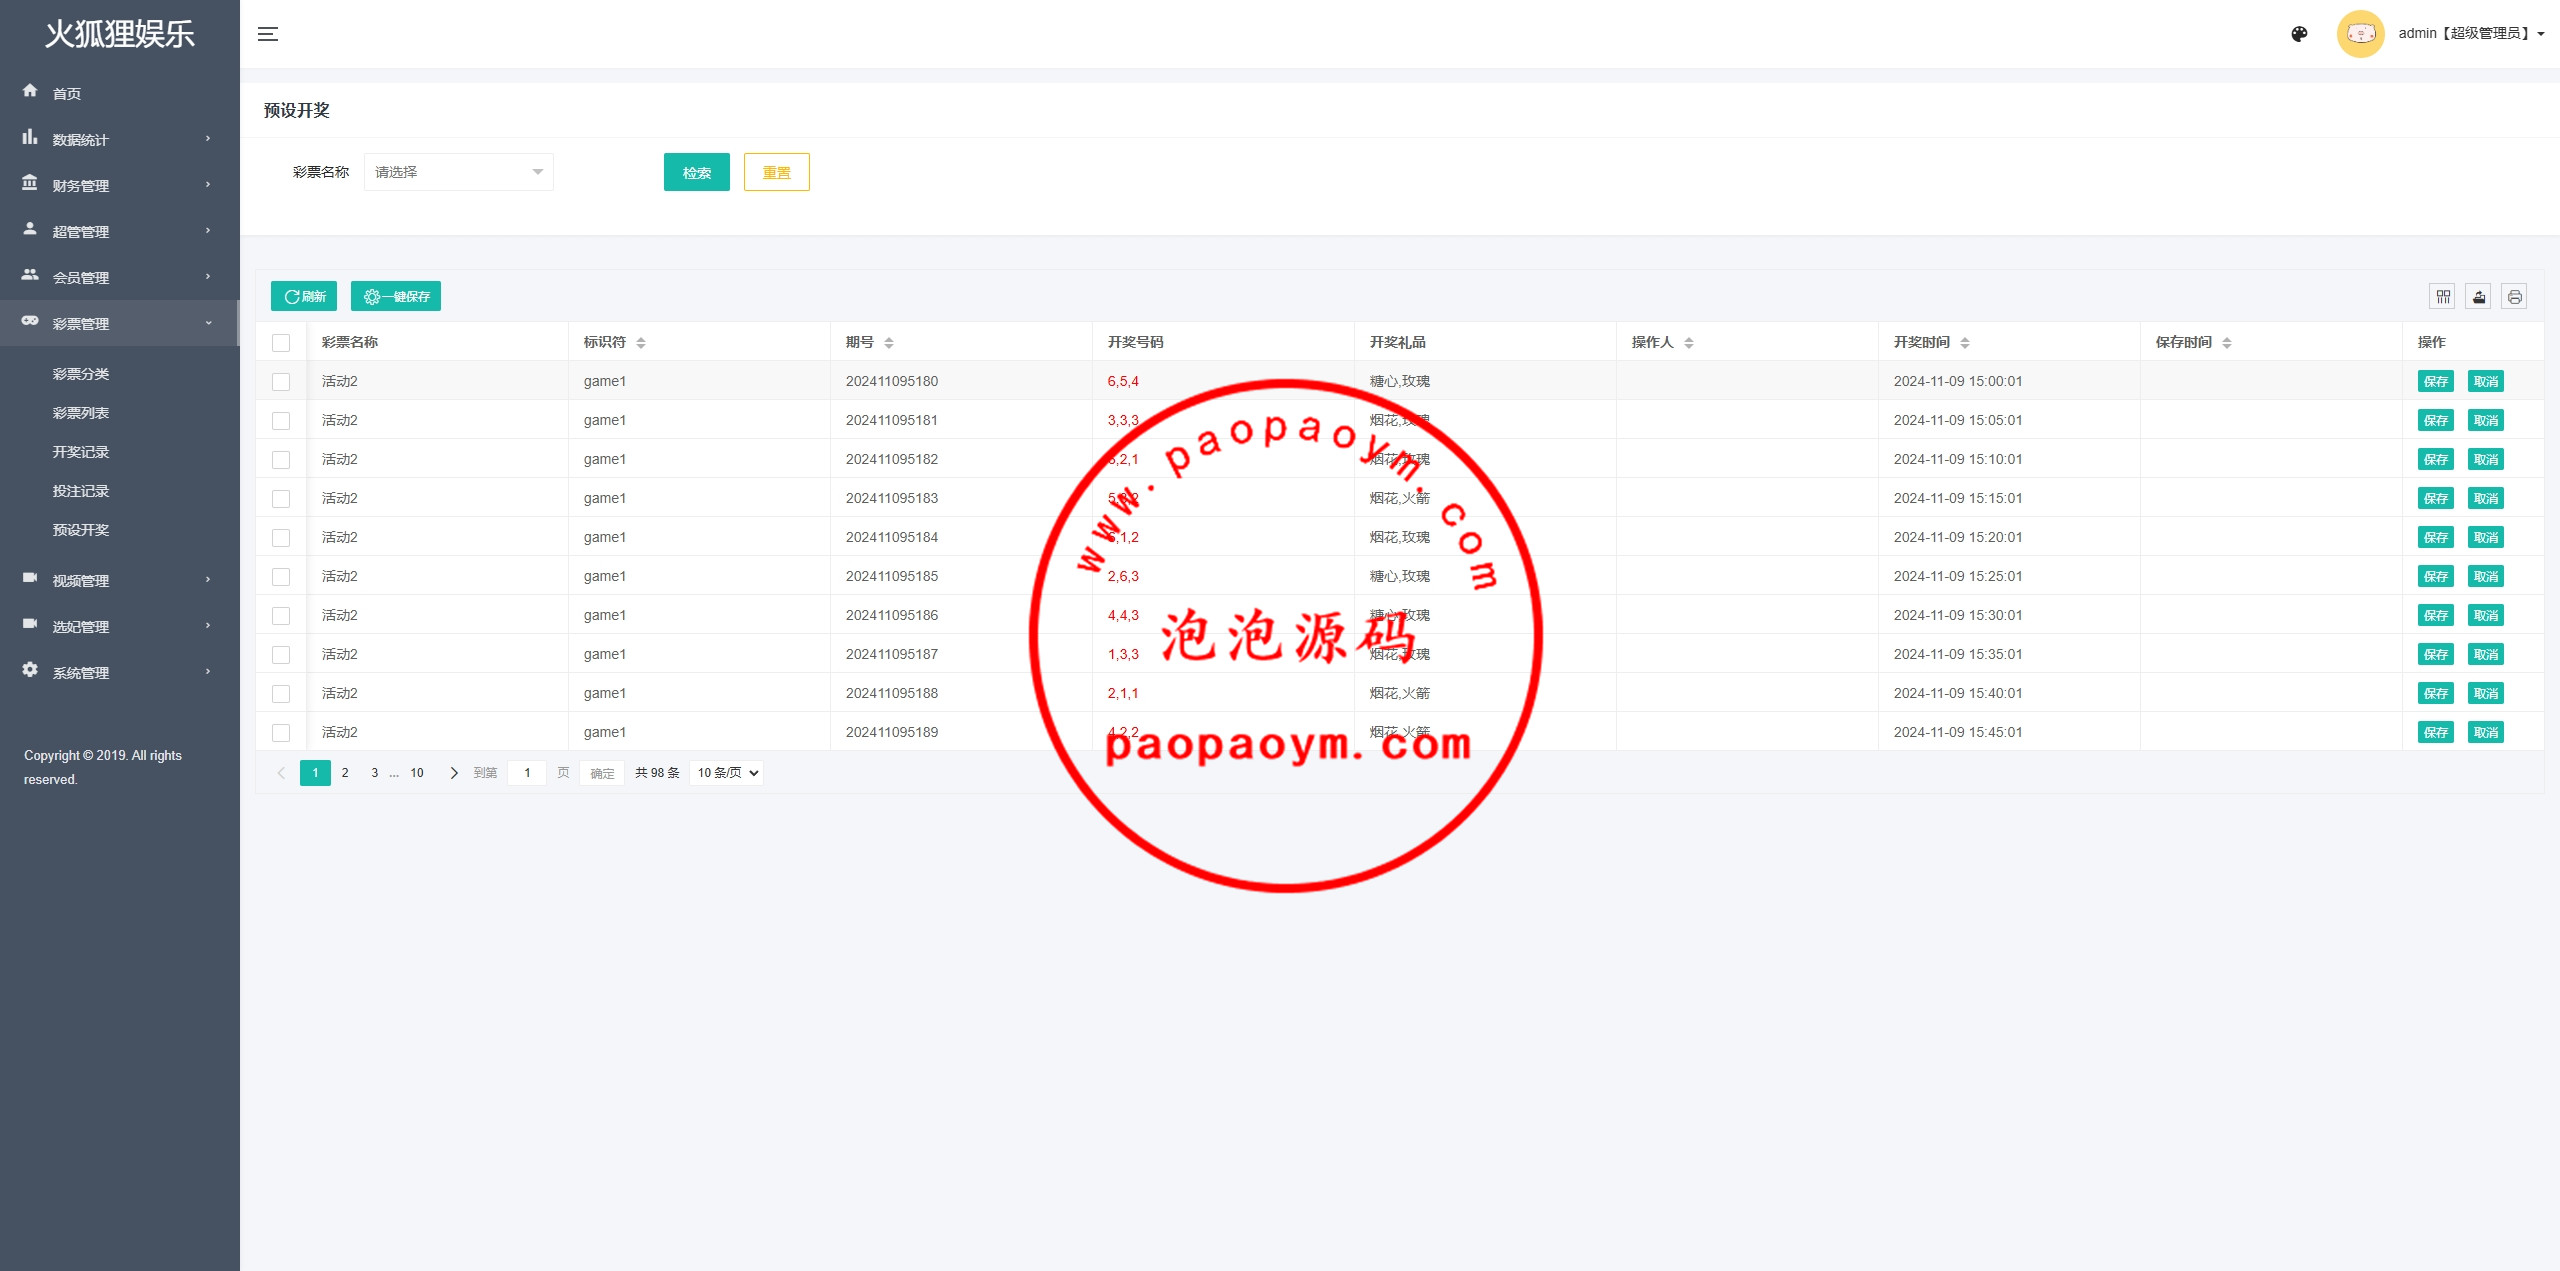The height and width of the screenshot is (1271, 2560).
Task: Toggle the sidebar collapse hamburger icon
Action: (x=268, y=34)
